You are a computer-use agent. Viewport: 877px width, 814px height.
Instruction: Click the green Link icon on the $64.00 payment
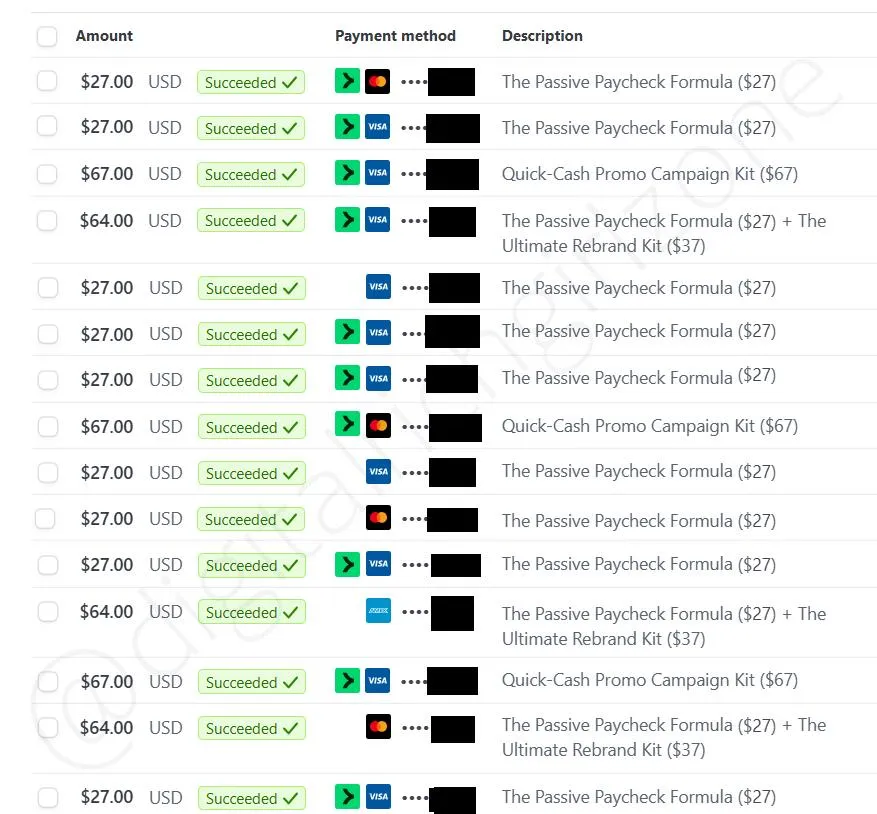click(346, 219)
